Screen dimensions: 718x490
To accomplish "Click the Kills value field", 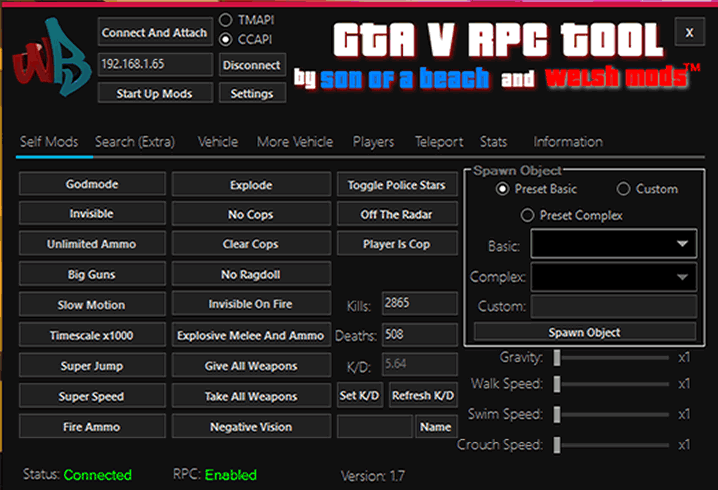I will (420, 303).
